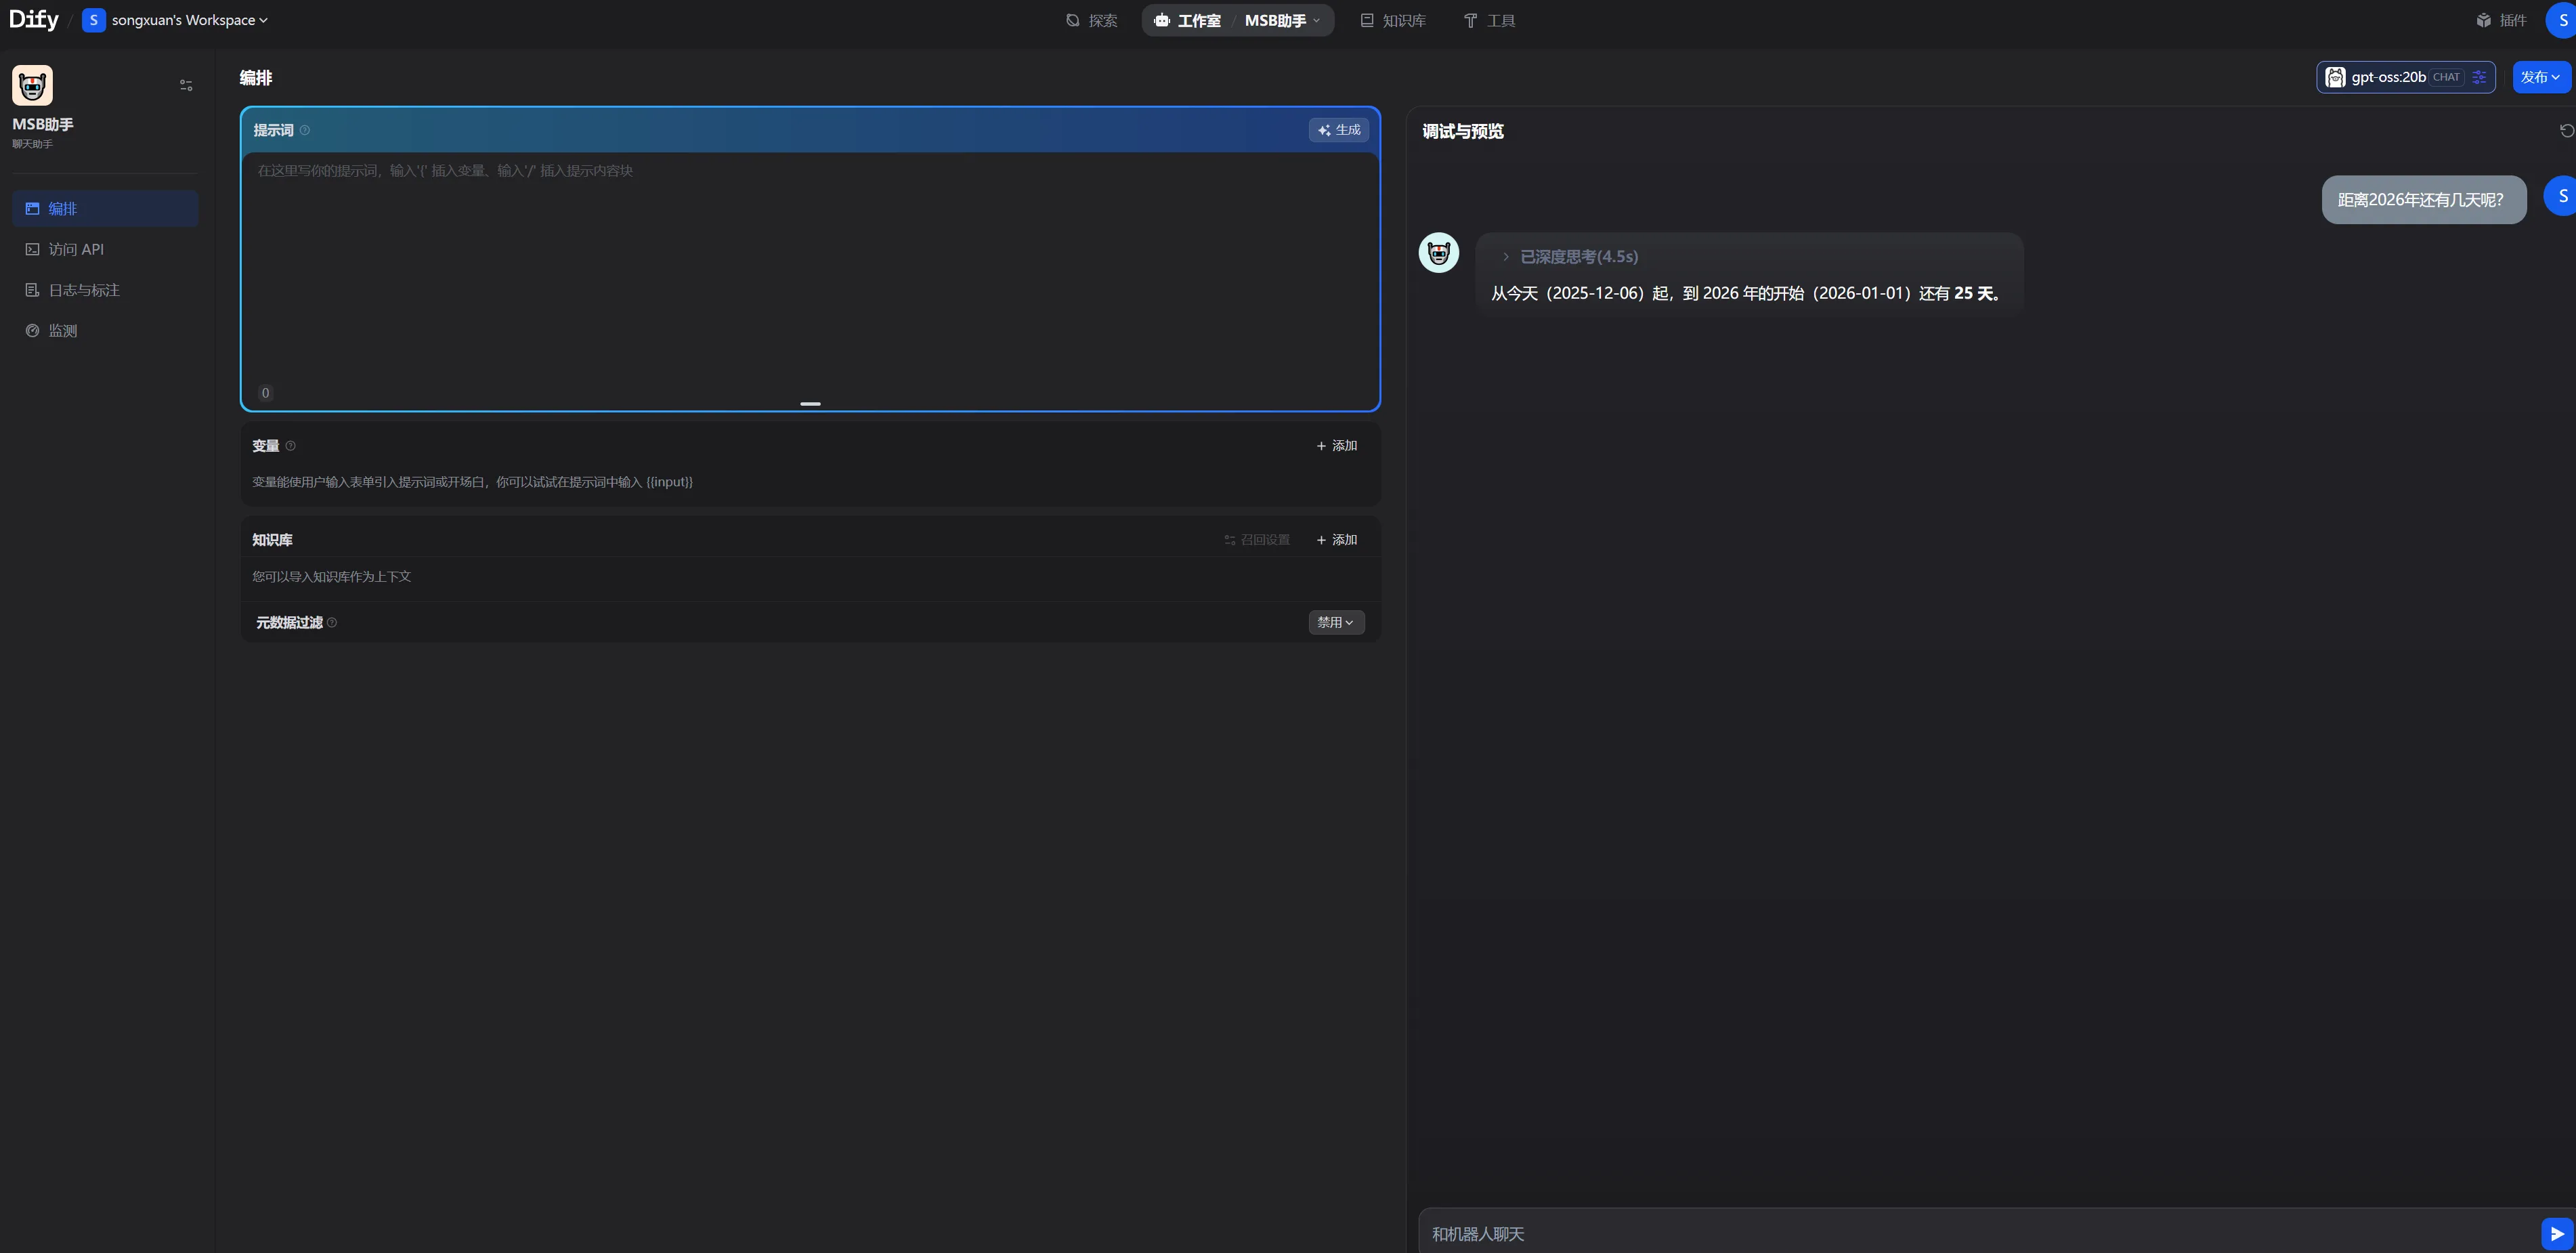This screenshot has width=2576, height=1253.
Task: Go to 日志与标注 in sidebar
Action: click(x=84, y=290)
